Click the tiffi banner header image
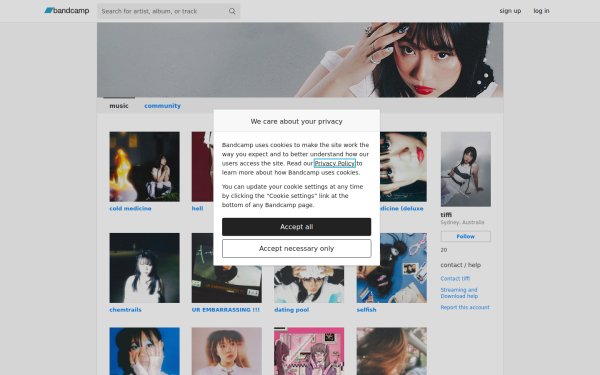600x375 pixels. click(300, 60)
